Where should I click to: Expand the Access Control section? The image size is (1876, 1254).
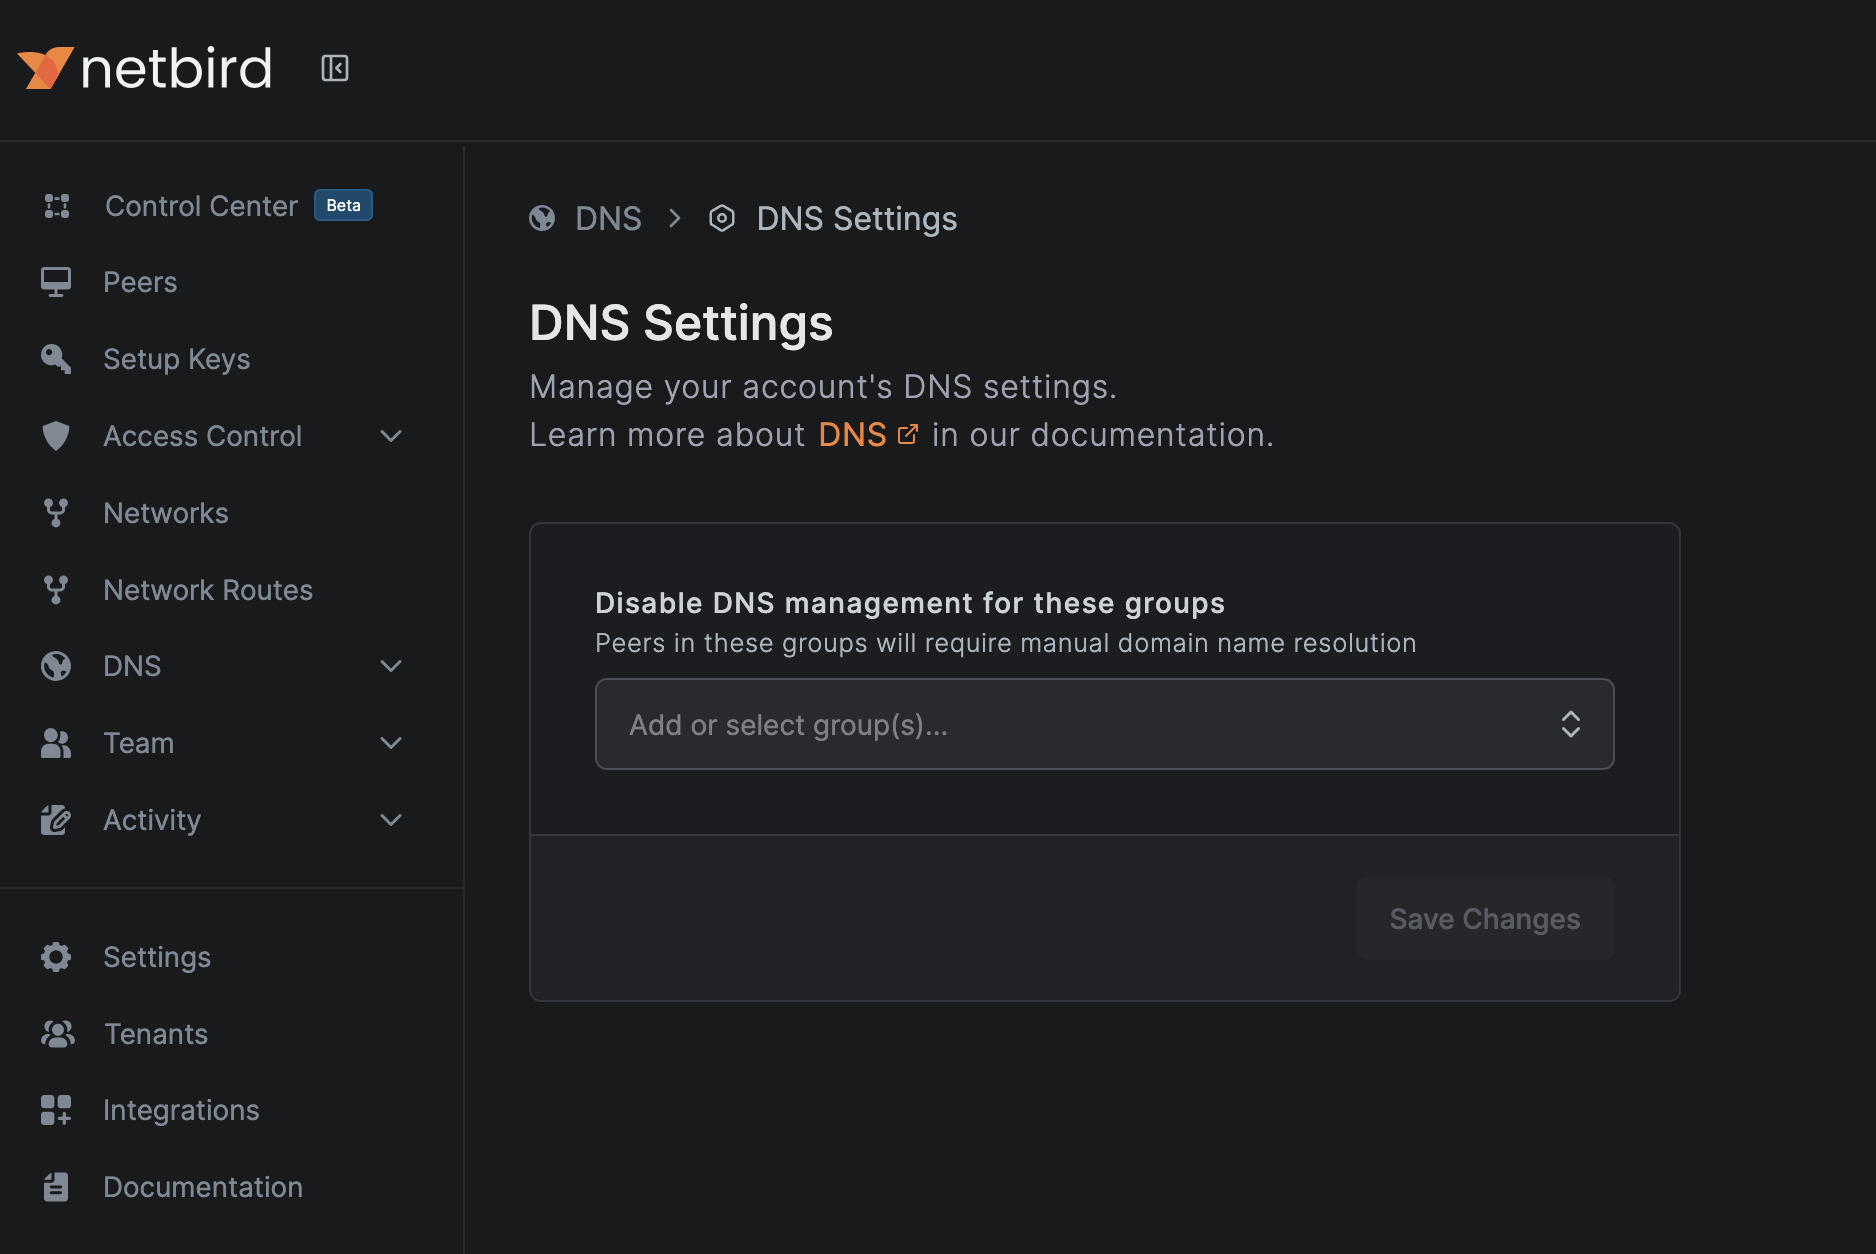tap(391, 436)
